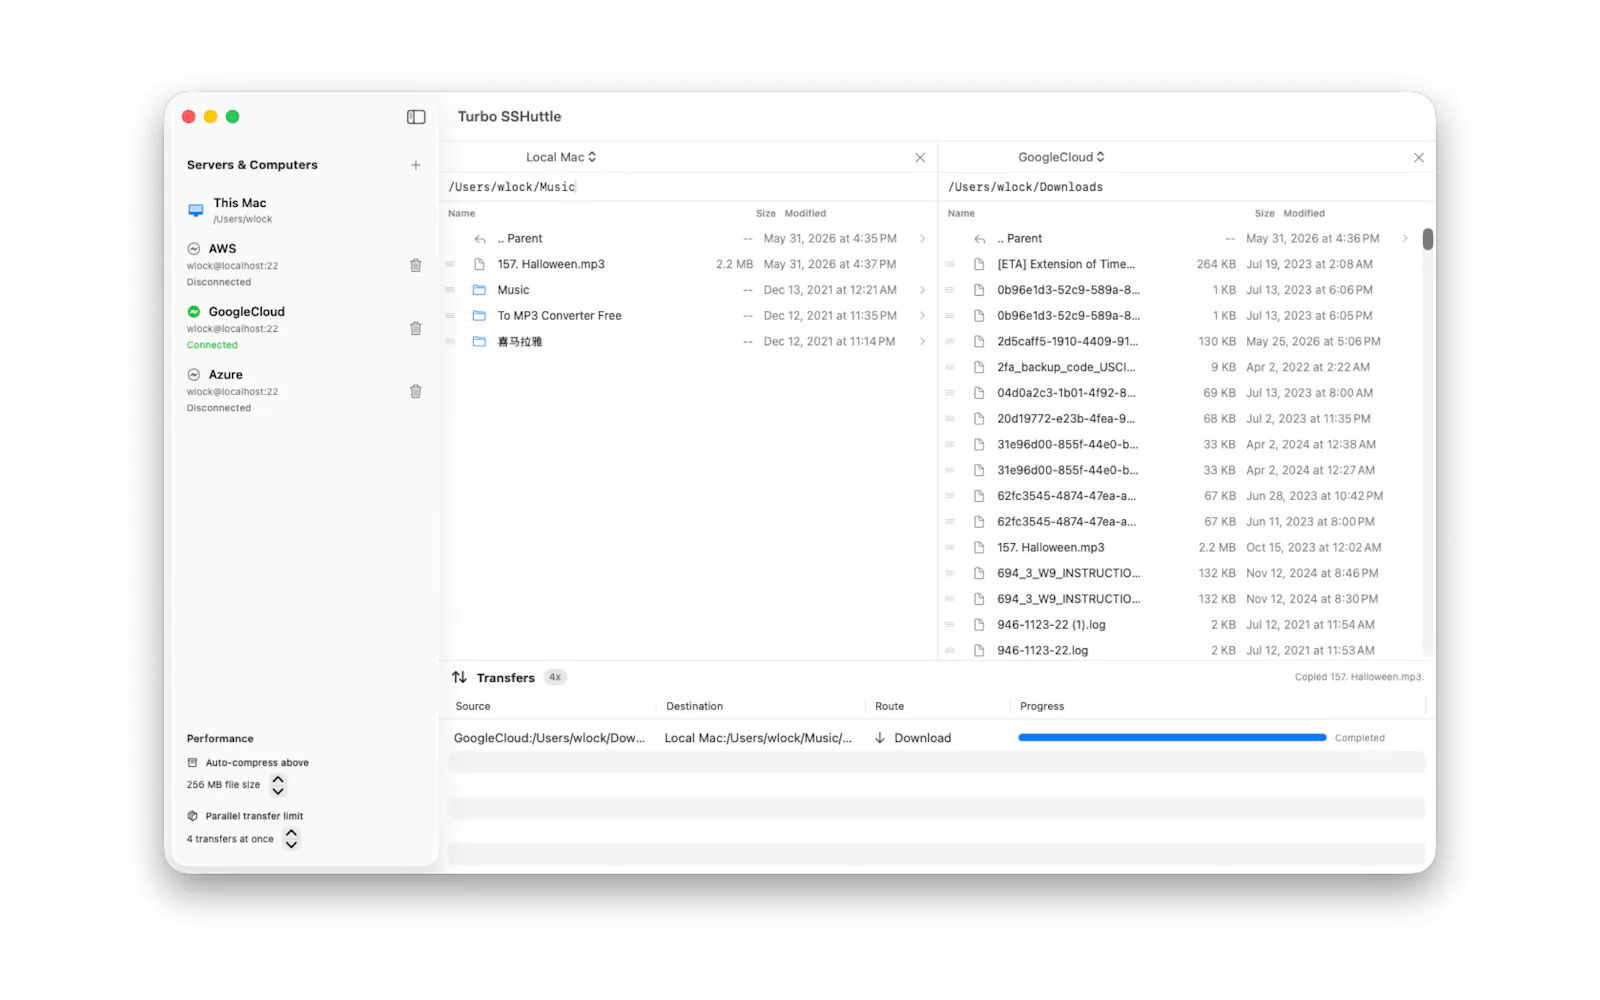Click 'Copied 157. Halloween.mp3.' status text
The image size is (1600, 1000).
tap(1358, 677)
